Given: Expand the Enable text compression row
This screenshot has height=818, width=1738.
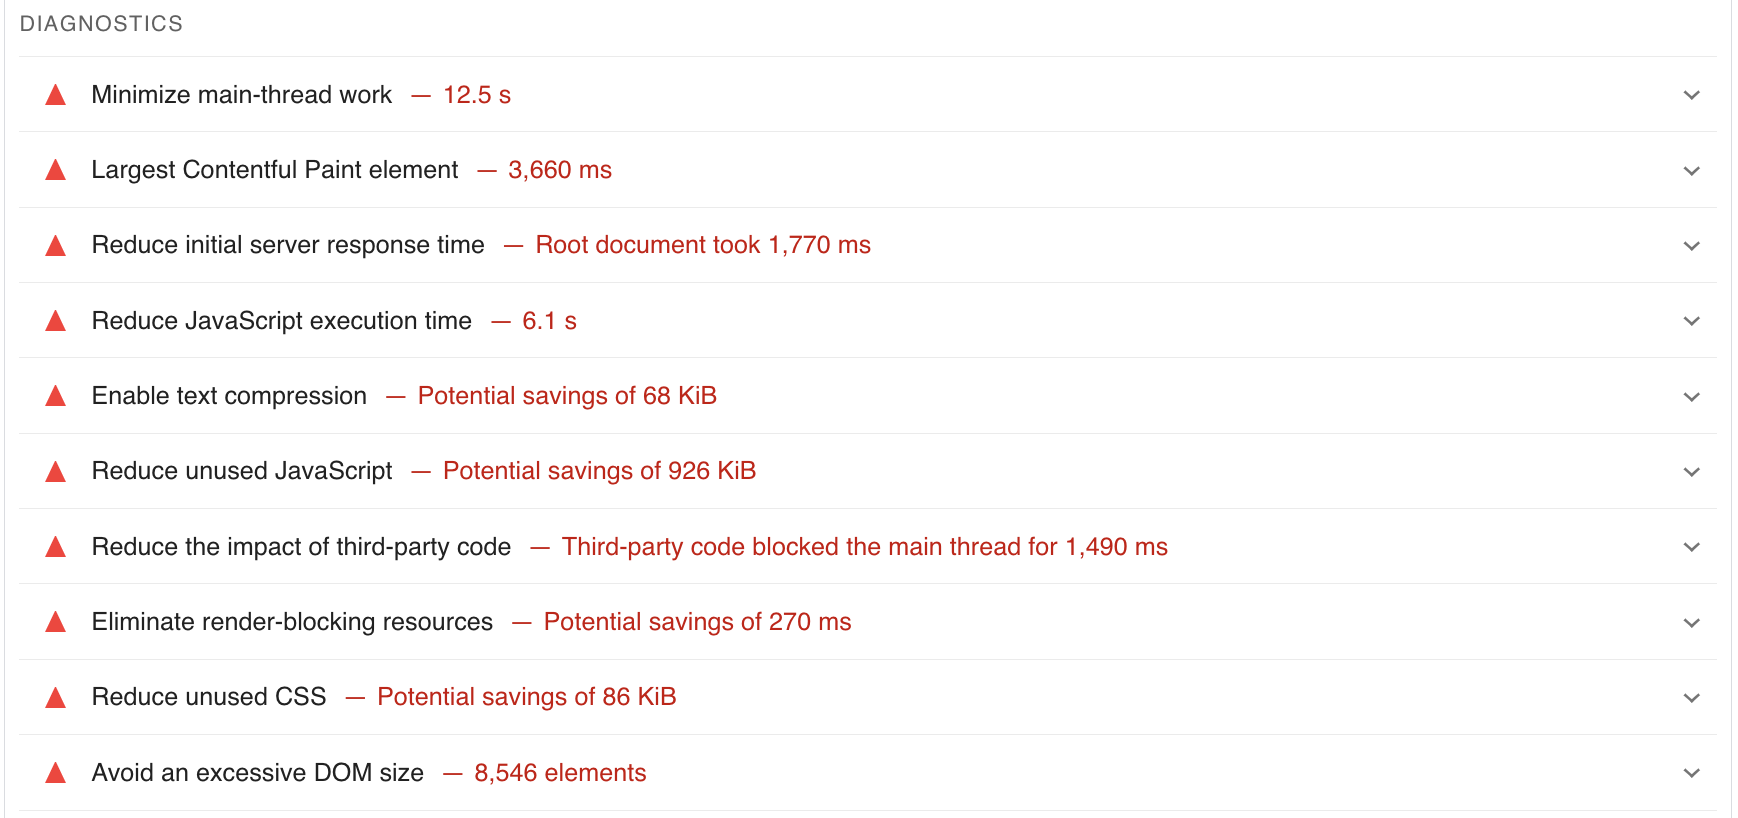Looking at the screenshot, I should coord(1691,396).
